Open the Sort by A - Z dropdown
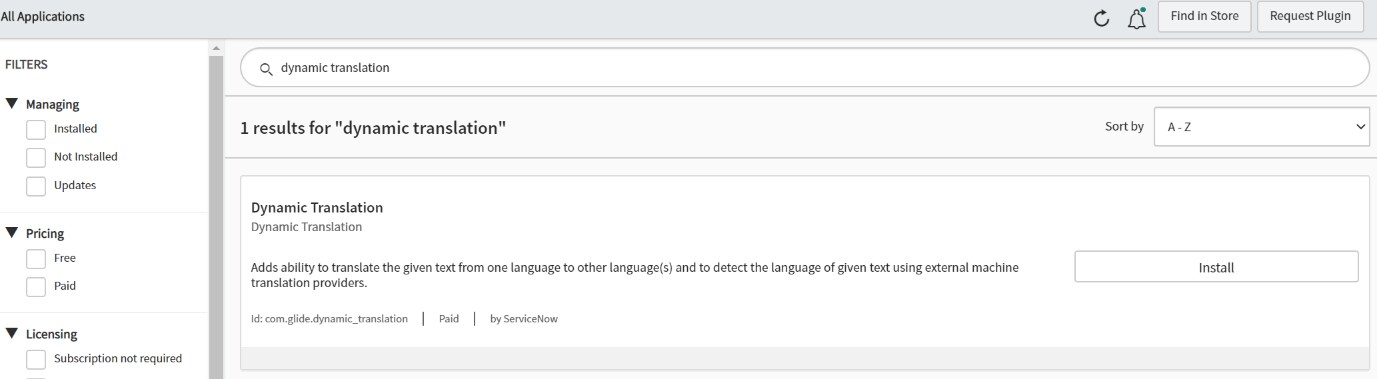This screenshot has height=379, width=1377. point(1261,127)
